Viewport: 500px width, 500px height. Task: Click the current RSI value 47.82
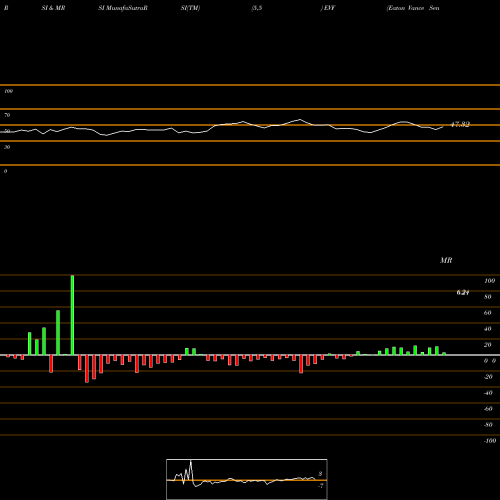[x=460, y=124]
